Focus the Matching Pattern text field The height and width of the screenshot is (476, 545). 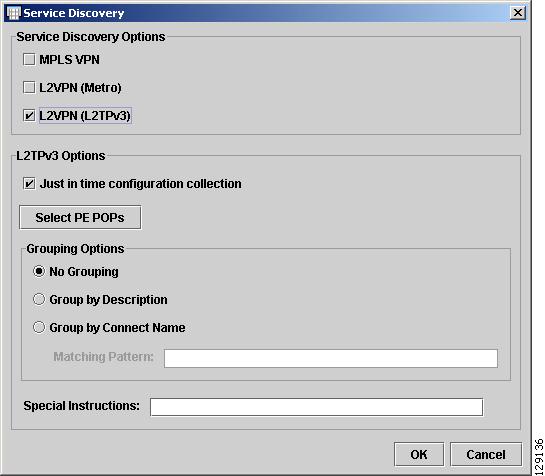[331, 358]
